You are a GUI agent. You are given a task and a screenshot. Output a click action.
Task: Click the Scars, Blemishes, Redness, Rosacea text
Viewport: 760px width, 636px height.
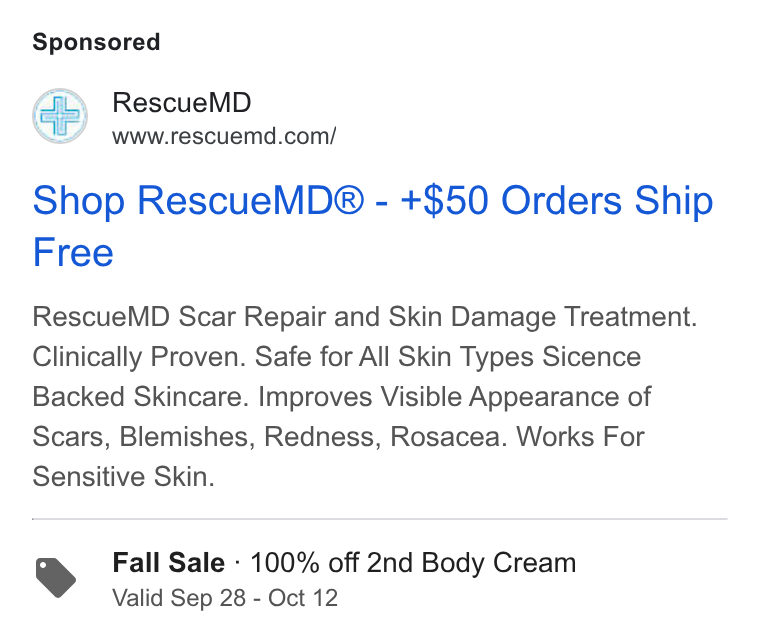[x=270, y=437]
